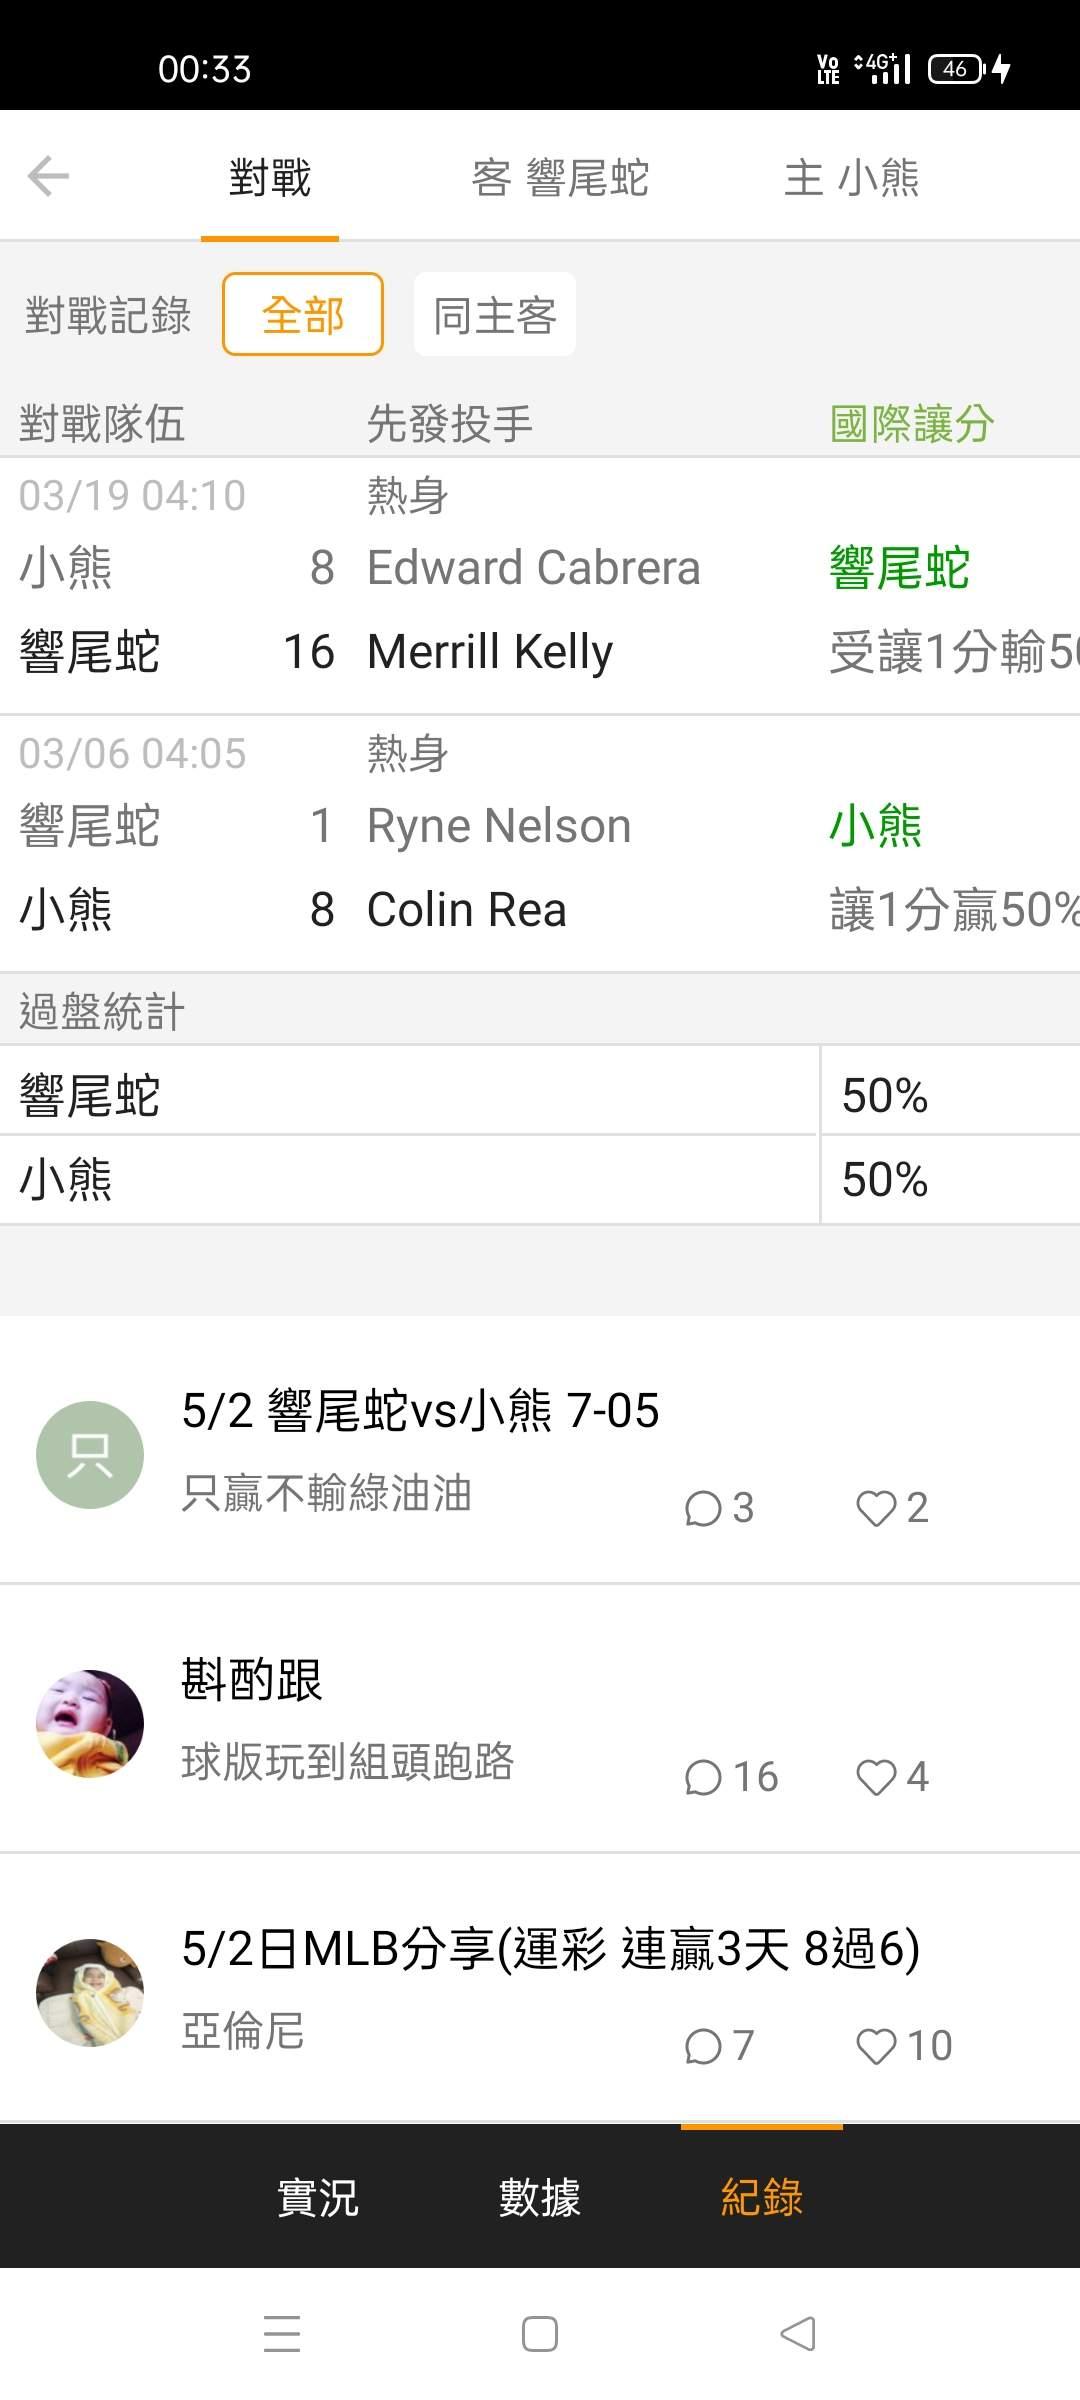Viewport: 1080px width, 2400px height.
Task: Open the 對戰 tab
Action: point(270,178)
